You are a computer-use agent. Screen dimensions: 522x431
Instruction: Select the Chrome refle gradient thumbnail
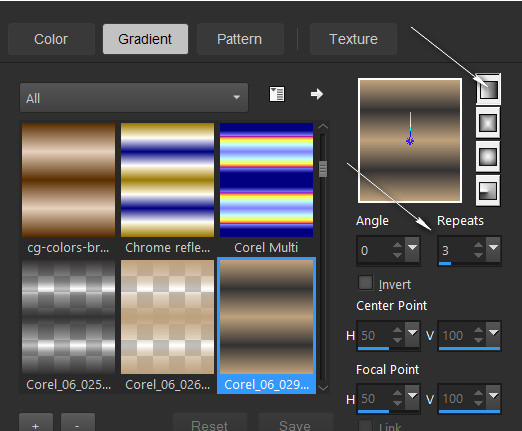(167, 180)
